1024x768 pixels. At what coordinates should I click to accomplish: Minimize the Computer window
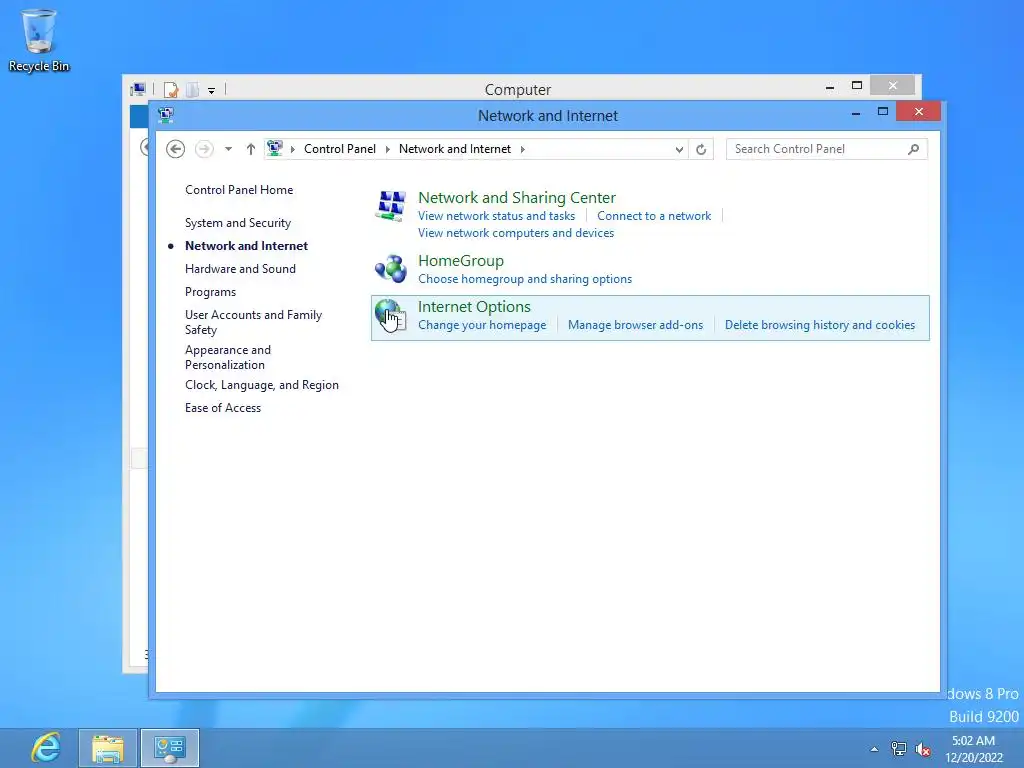point(829,87)
